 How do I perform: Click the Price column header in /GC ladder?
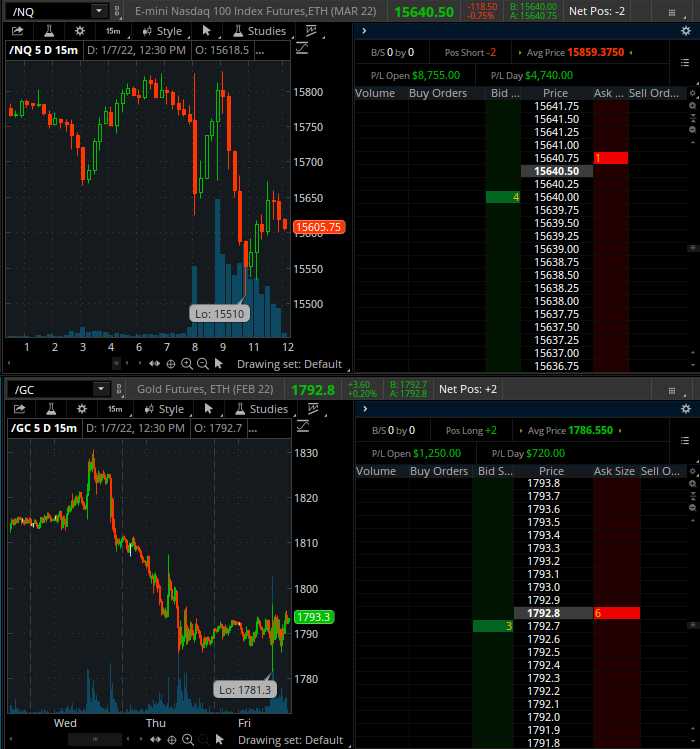552,471
